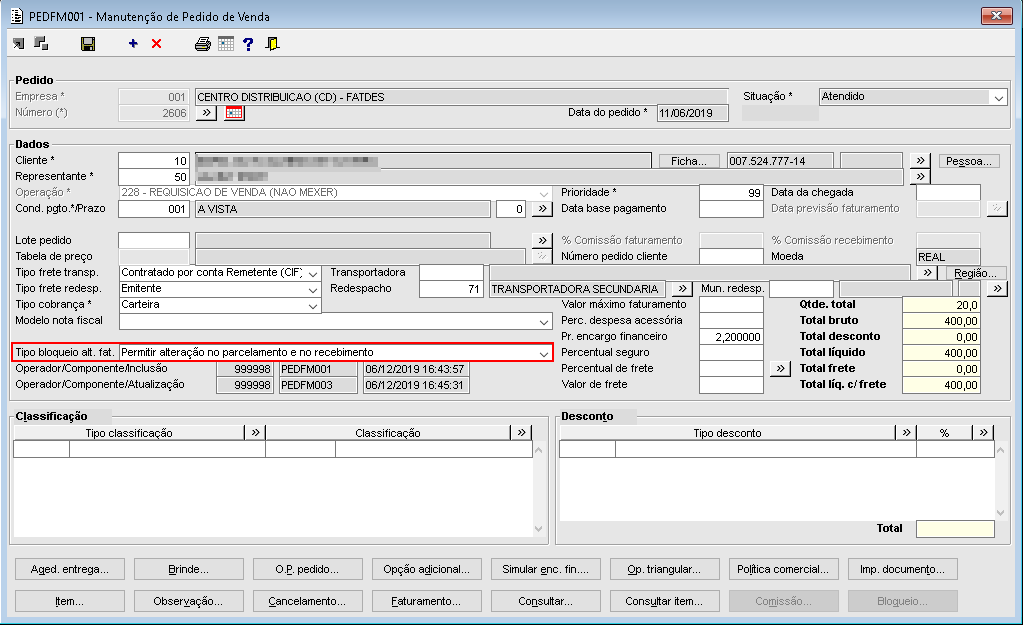Click the Representante code field showing 50
Image resolution: width=1023 pixels, height=625 pixels.
[x=154, y=177]
